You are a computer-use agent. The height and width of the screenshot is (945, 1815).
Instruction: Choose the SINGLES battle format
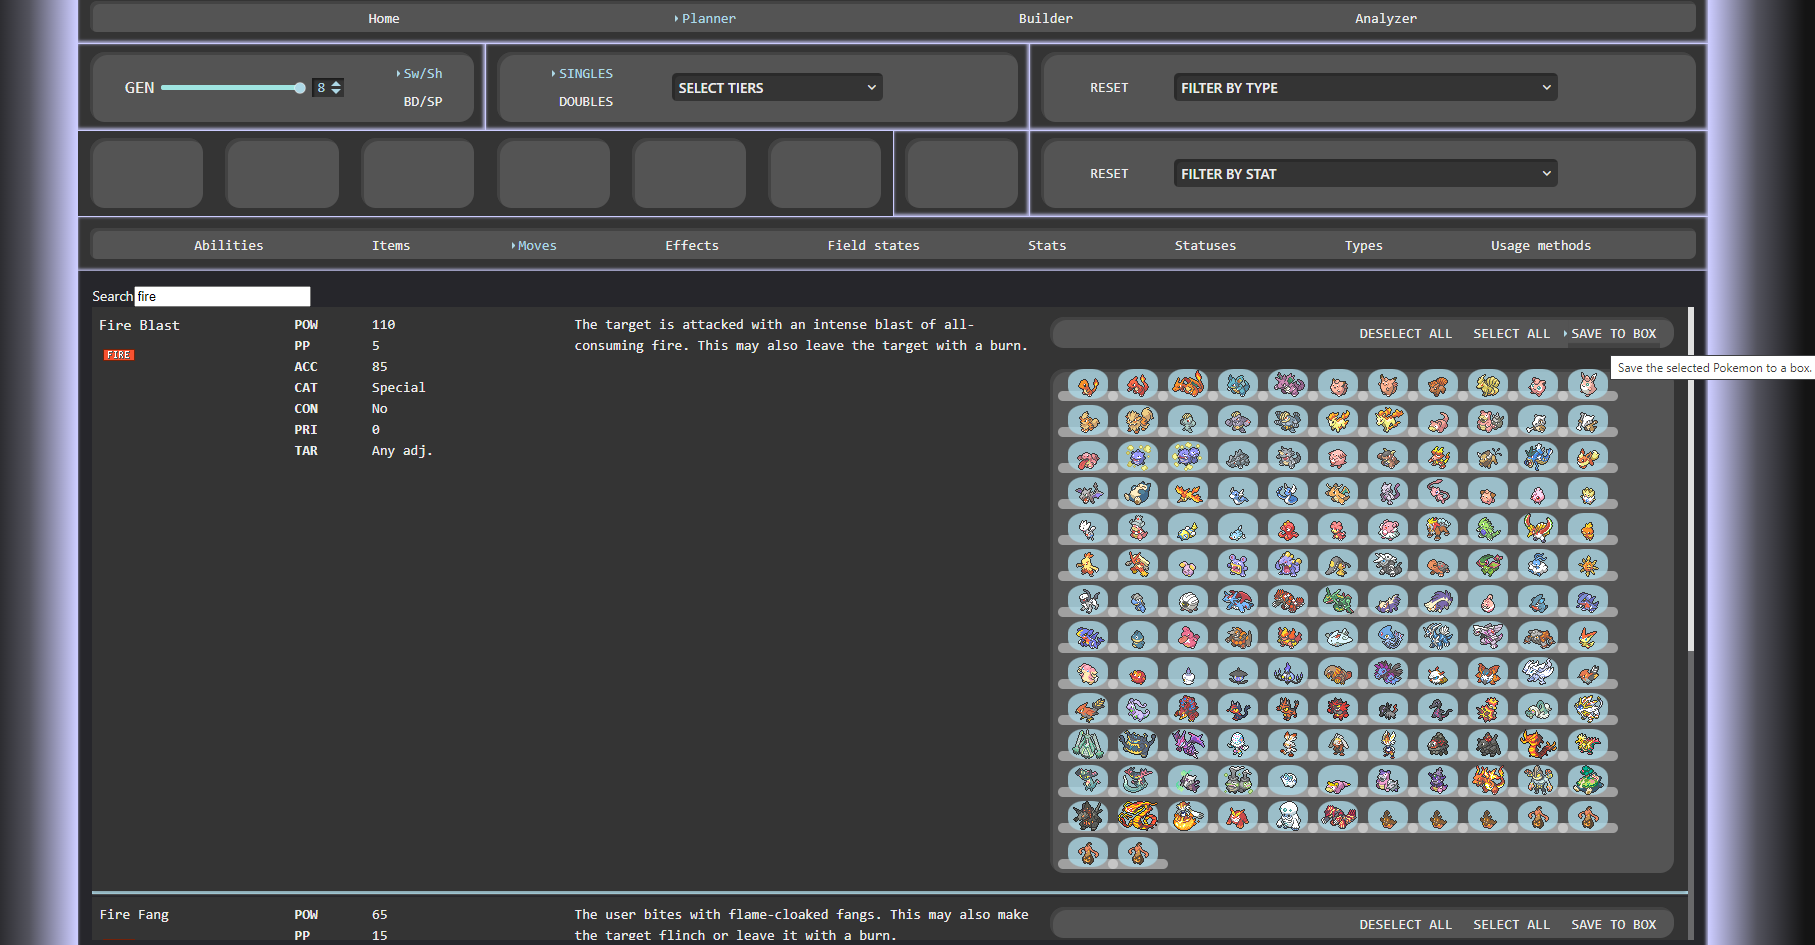point(585,74)
